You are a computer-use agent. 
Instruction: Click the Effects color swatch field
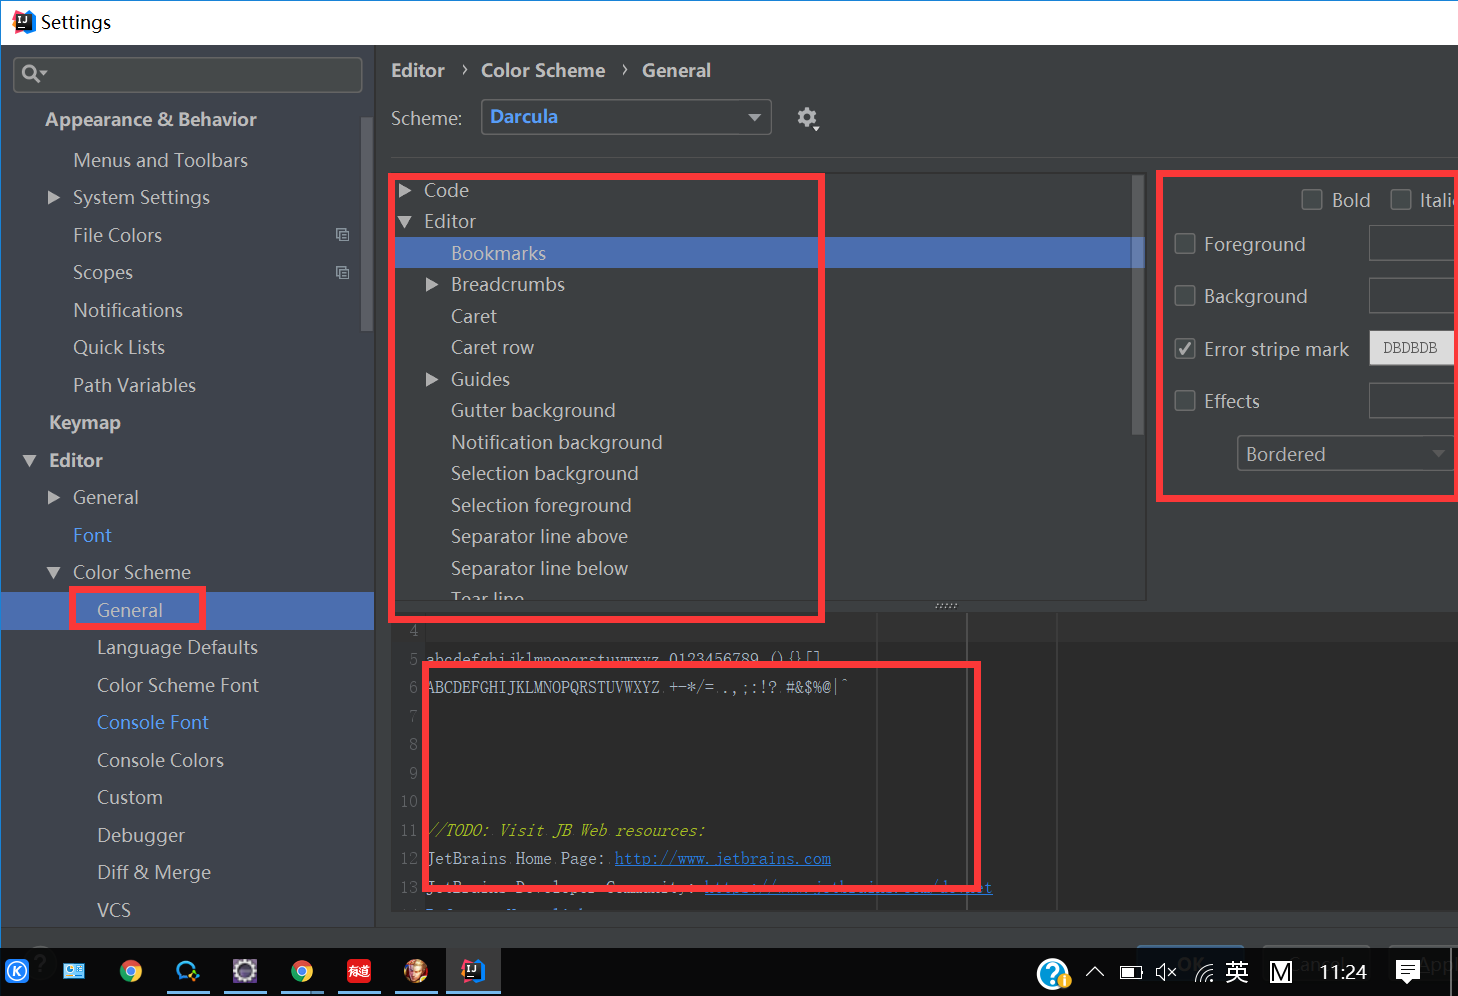[1411, 400]
